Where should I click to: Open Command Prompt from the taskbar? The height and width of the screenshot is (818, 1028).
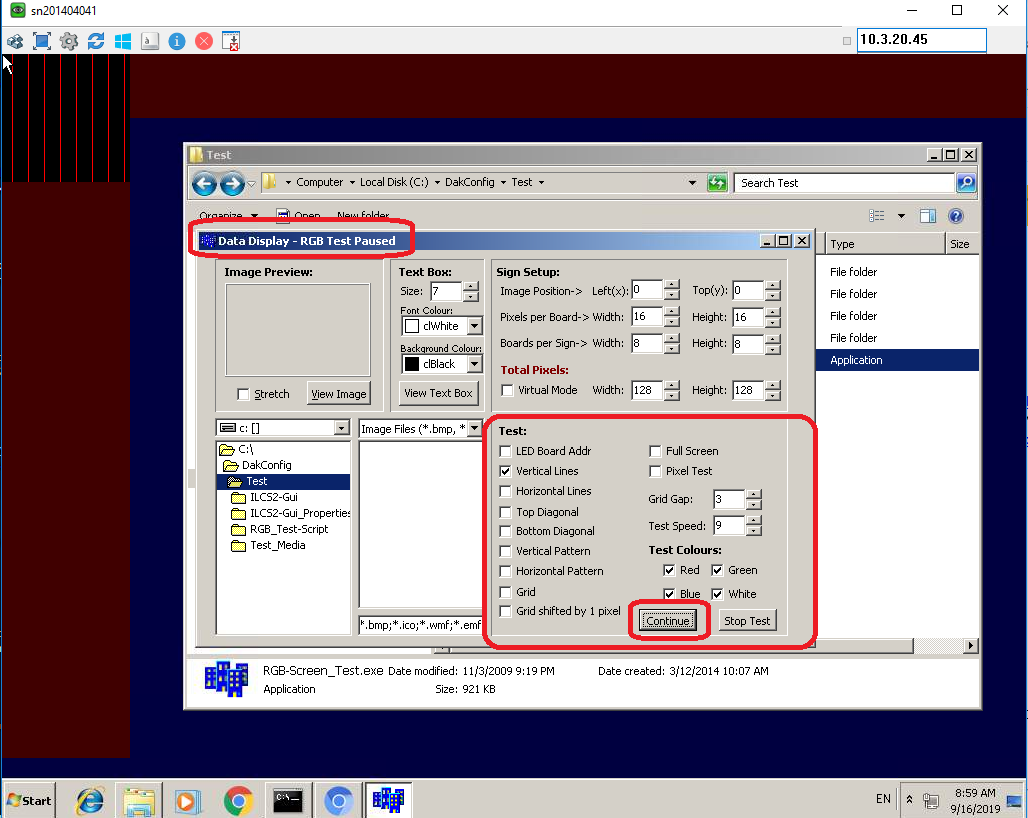288,800
